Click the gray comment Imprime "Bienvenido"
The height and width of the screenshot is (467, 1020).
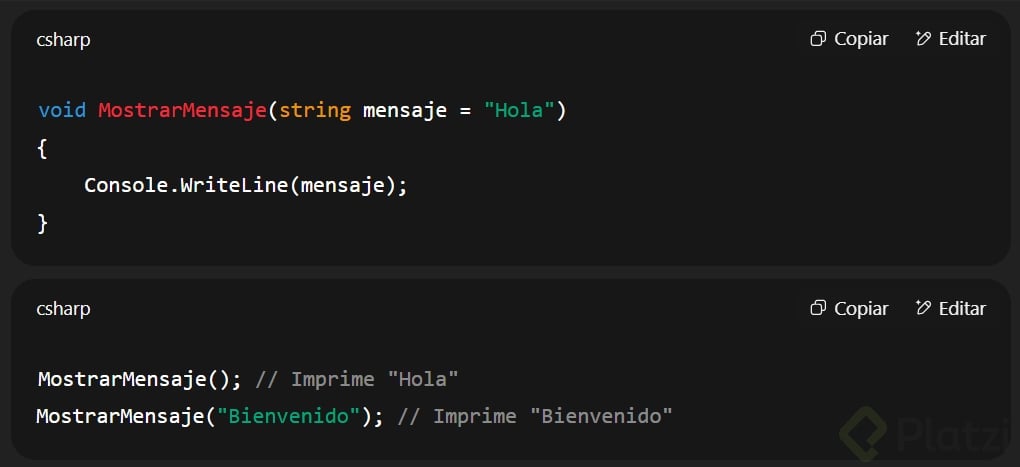pyautogui.click(x=535, y=416)
